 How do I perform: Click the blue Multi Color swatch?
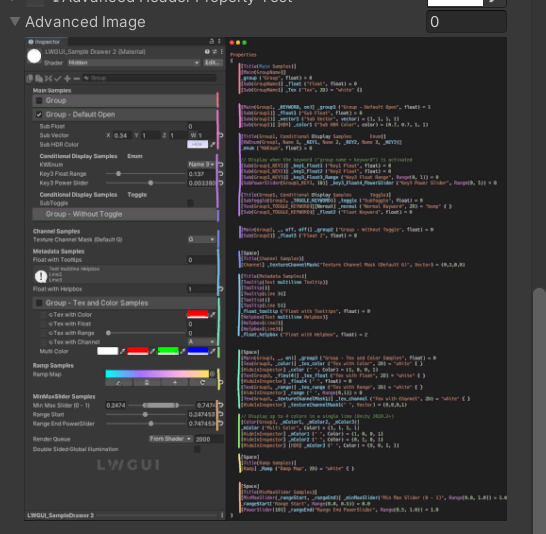tap(198, 351)
